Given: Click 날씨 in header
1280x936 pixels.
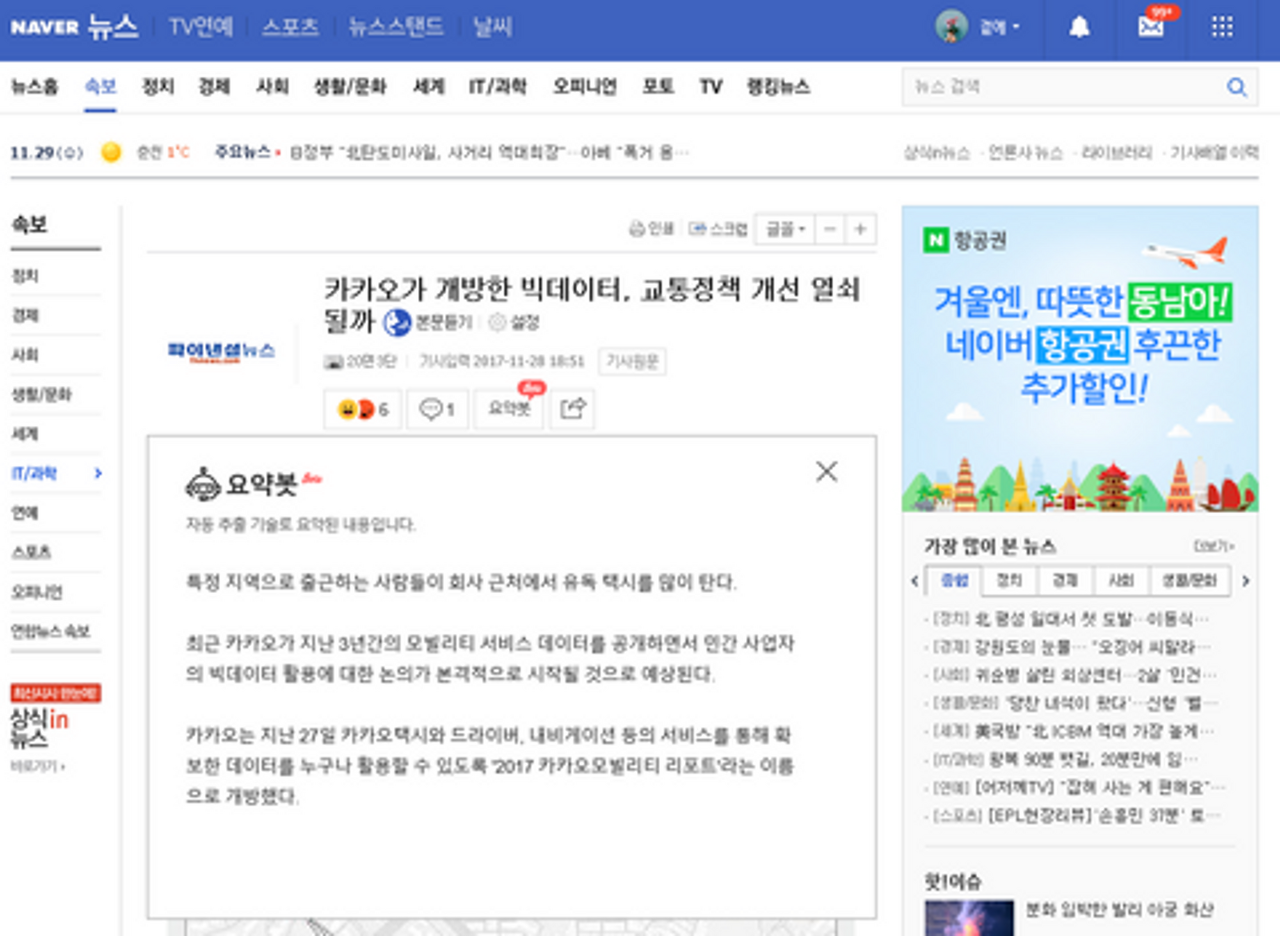Looking at the screenshot, I should pyautogui.click(x=493, y=27).
